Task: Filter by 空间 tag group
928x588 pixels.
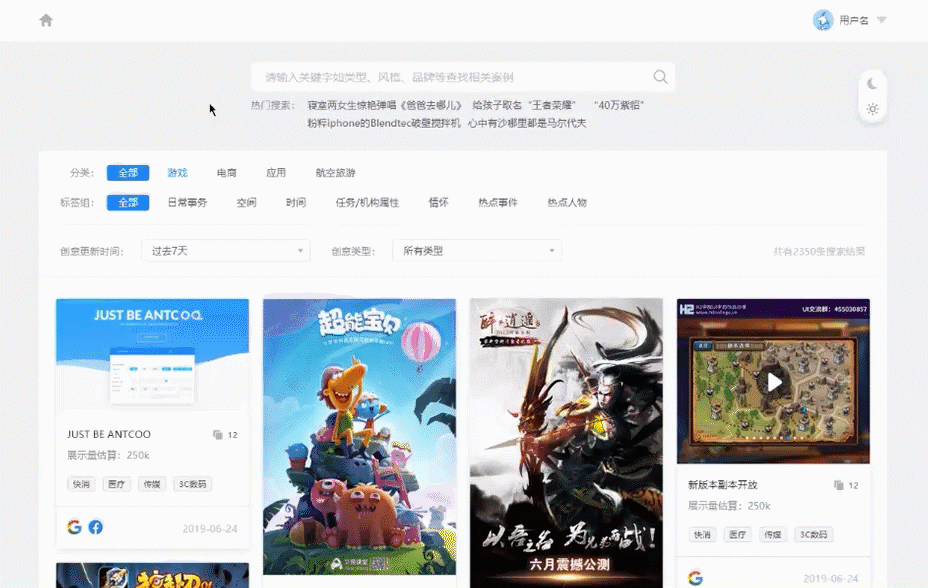Action: click(x=246, y=202)
